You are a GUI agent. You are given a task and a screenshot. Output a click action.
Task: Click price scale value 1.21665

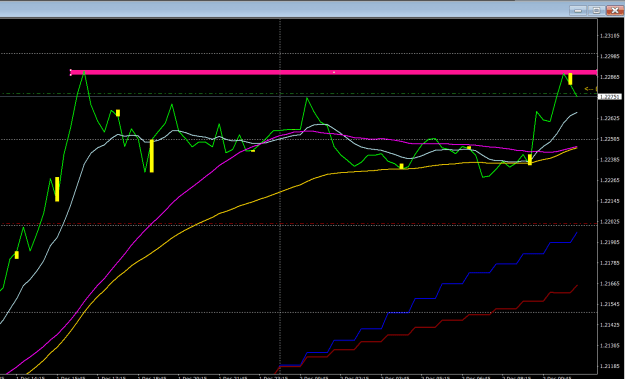pos(610,284)
